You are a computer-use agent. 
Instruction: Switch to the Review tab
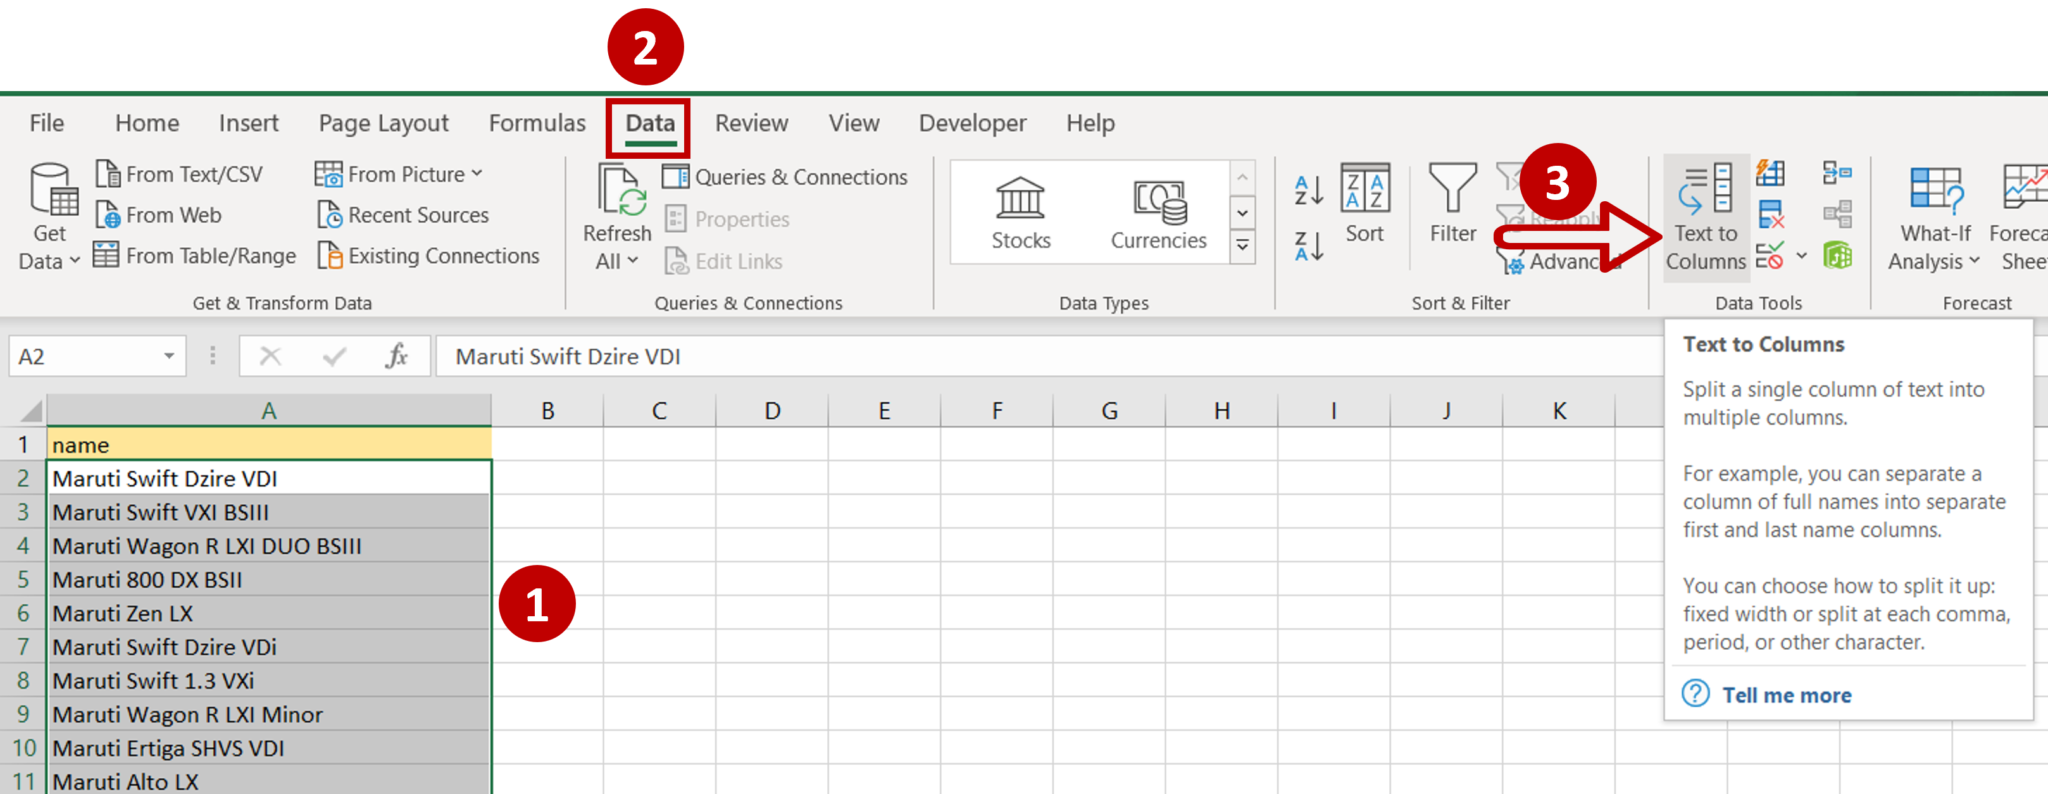(751, 123)
